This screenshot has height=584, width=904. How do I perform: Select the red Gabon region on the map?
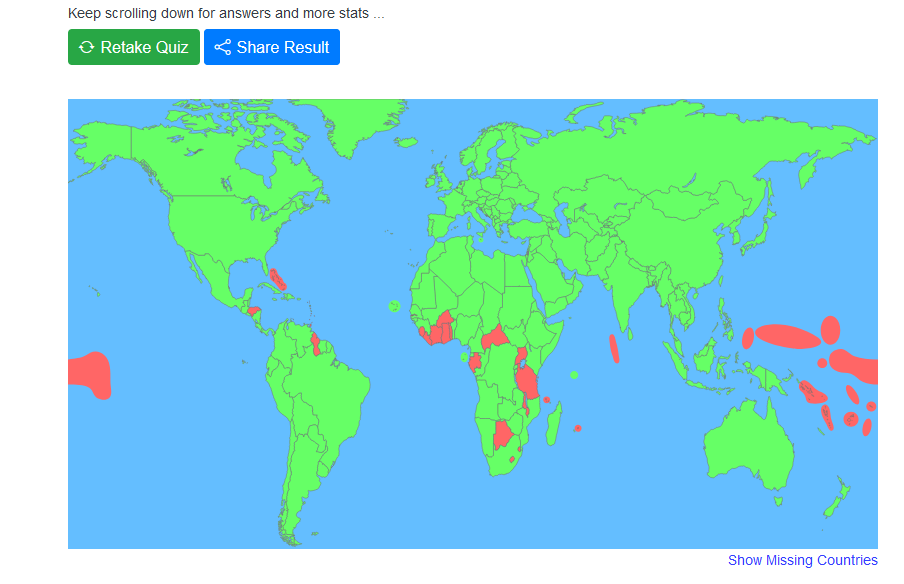click(475, 362)
